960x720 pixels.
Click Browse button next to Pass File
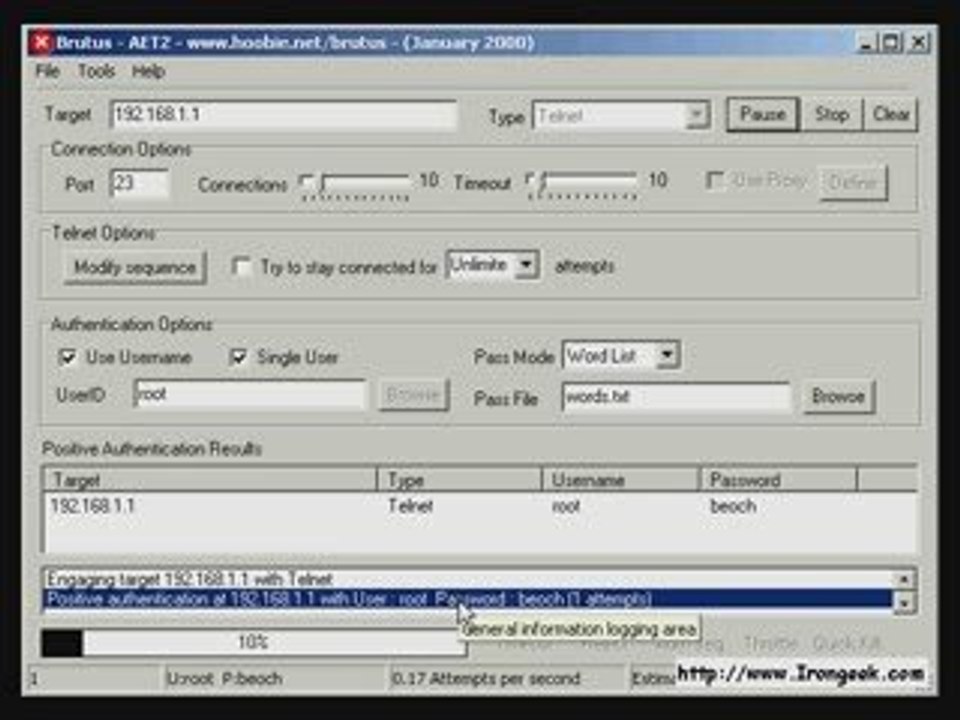pos(839,397)
